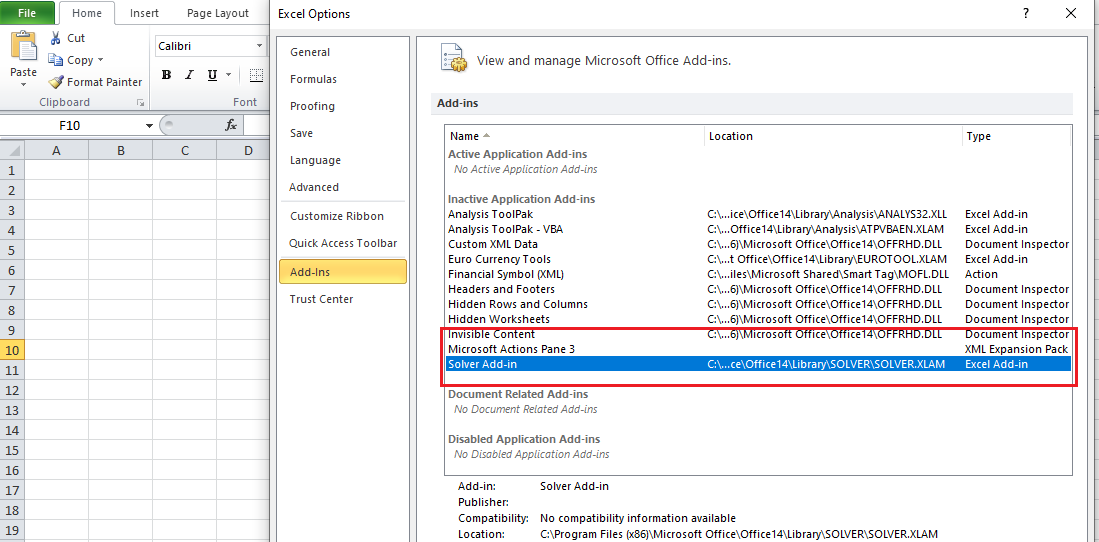1099x542 pixels.
Task: Select Hidden Rows and Columns add-in
Action: (758, 304)
